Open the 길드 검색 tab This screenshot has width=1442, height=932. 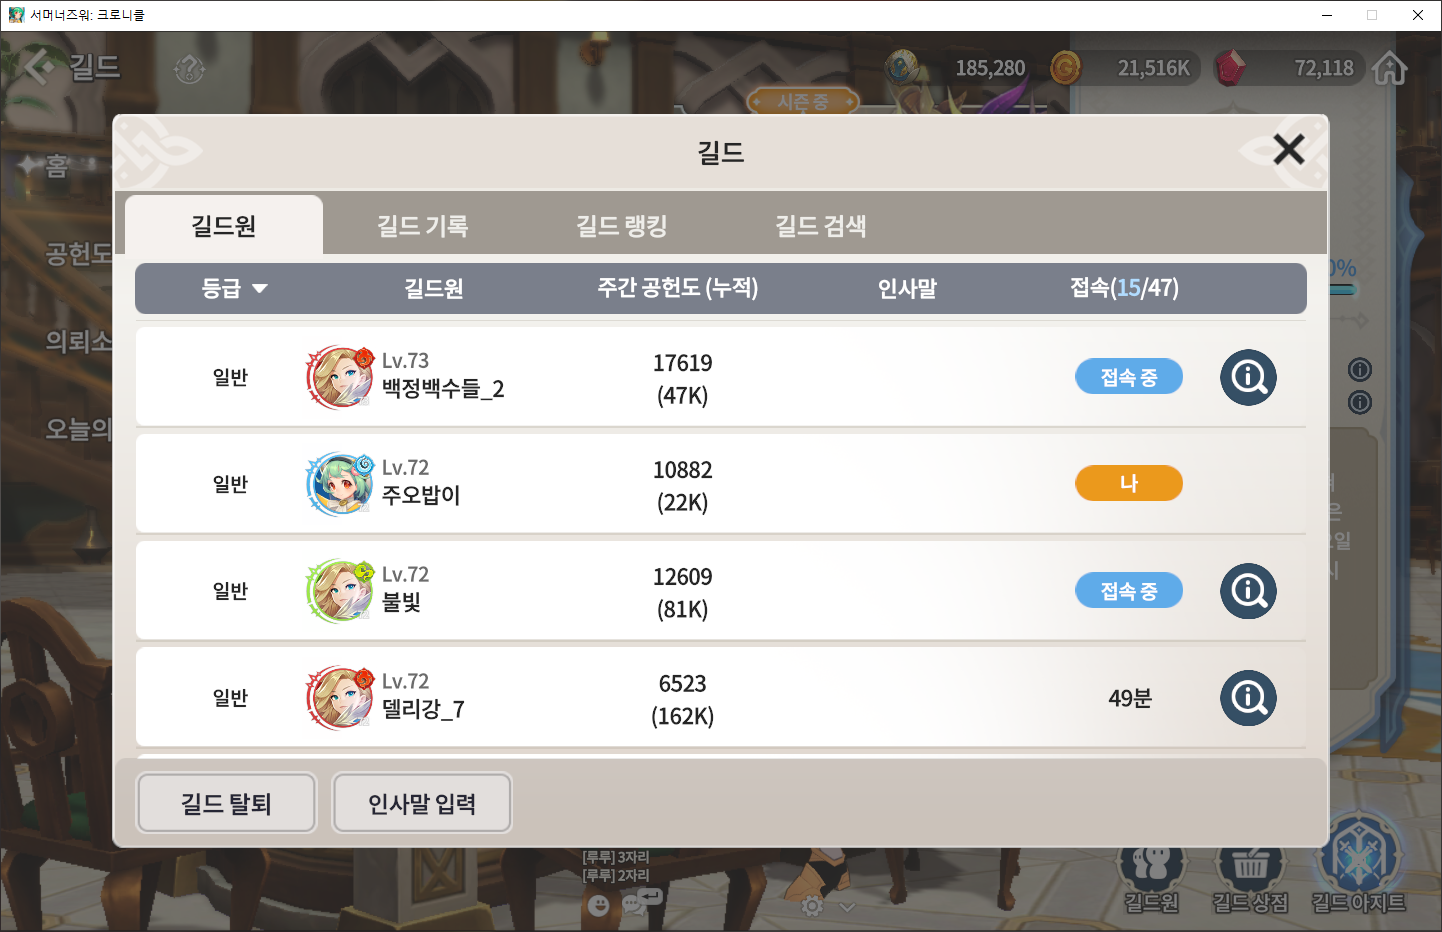tap(821, 226)
